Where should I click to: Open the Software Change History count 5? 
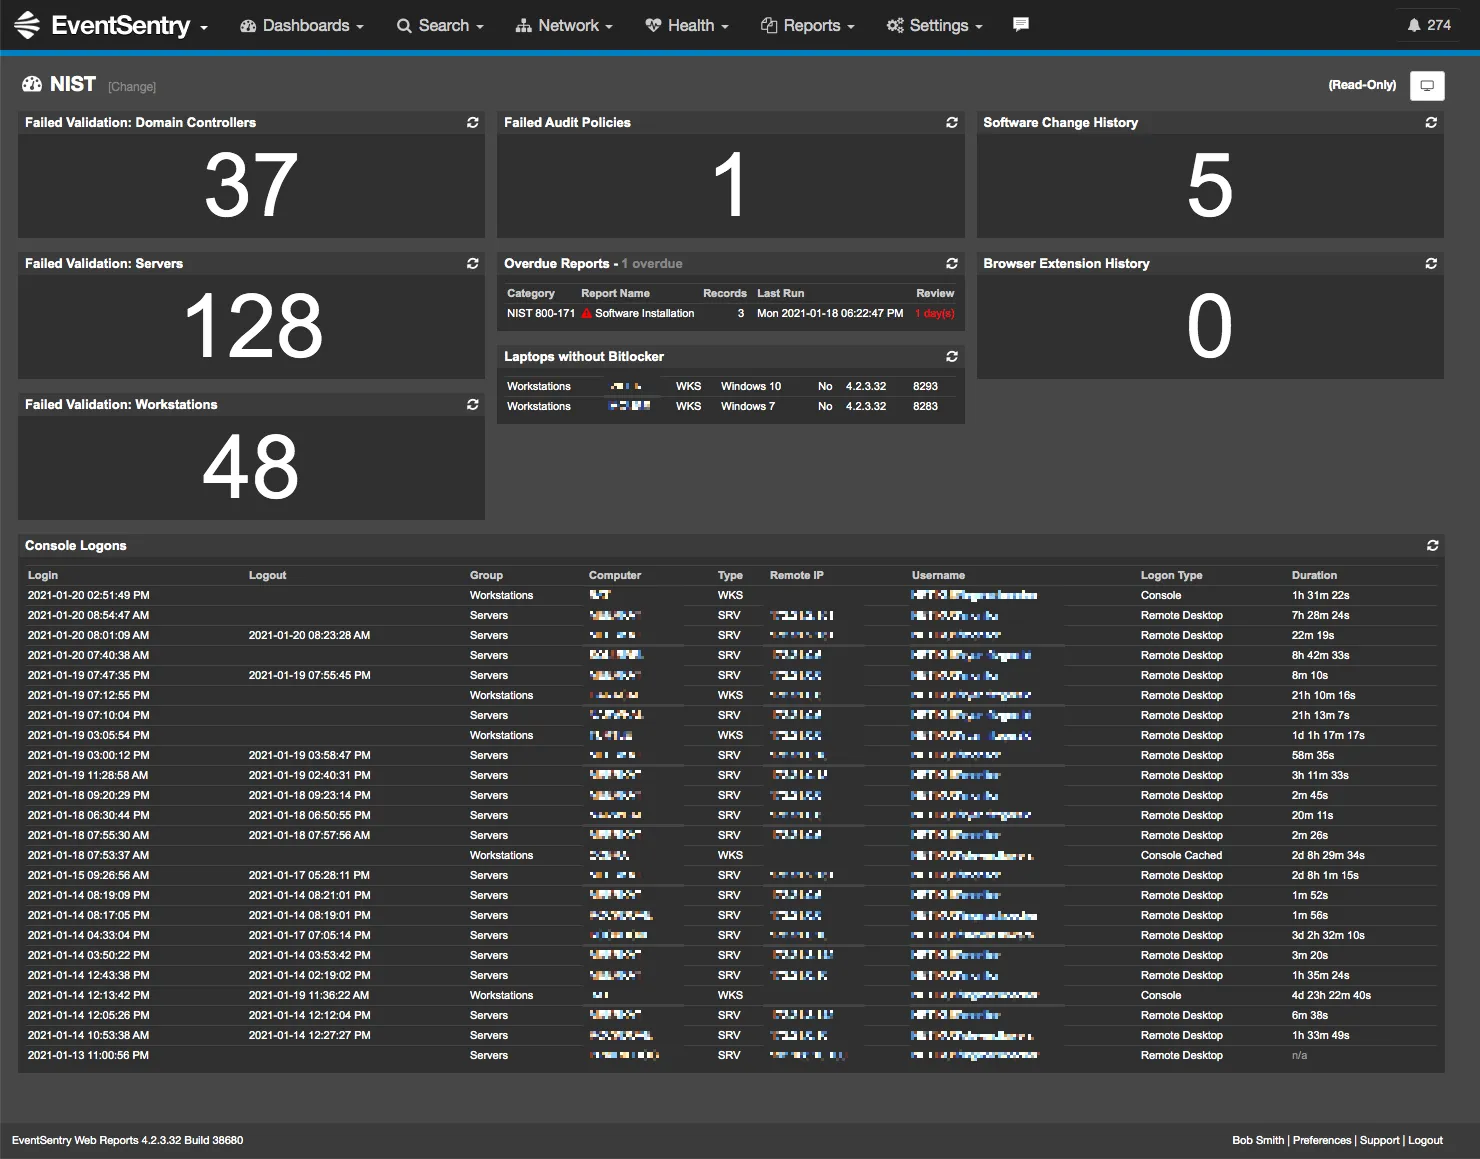coord(1210,186)
